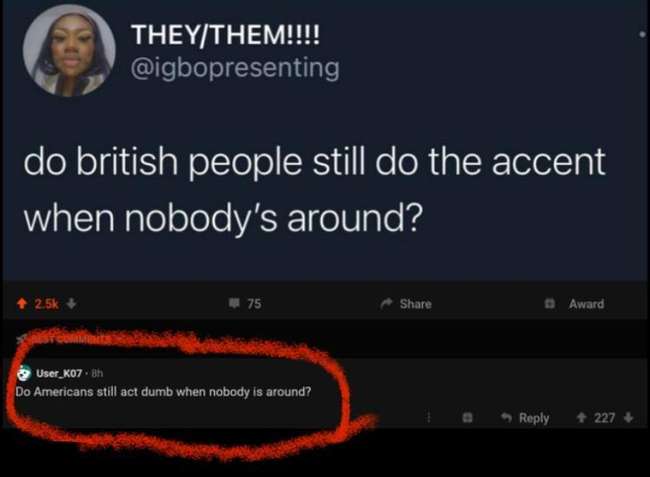Open the tweet author's profile picture

69,51
